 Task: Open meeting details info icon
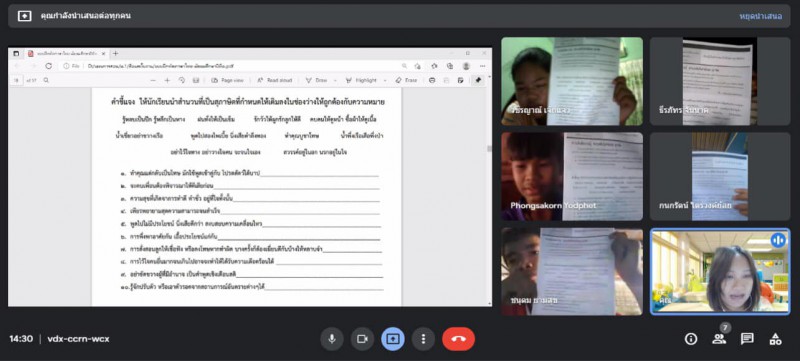click(x=691, y=339)
